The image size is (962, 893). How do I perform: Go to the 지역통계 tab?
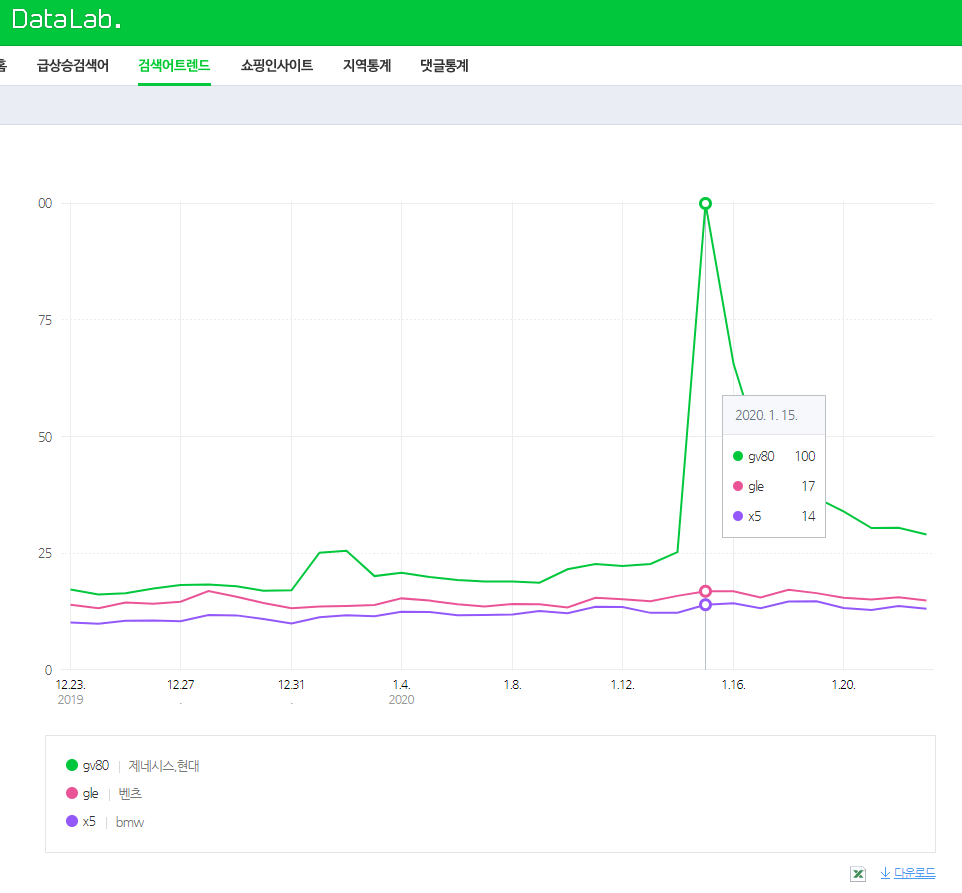[367, 66]
